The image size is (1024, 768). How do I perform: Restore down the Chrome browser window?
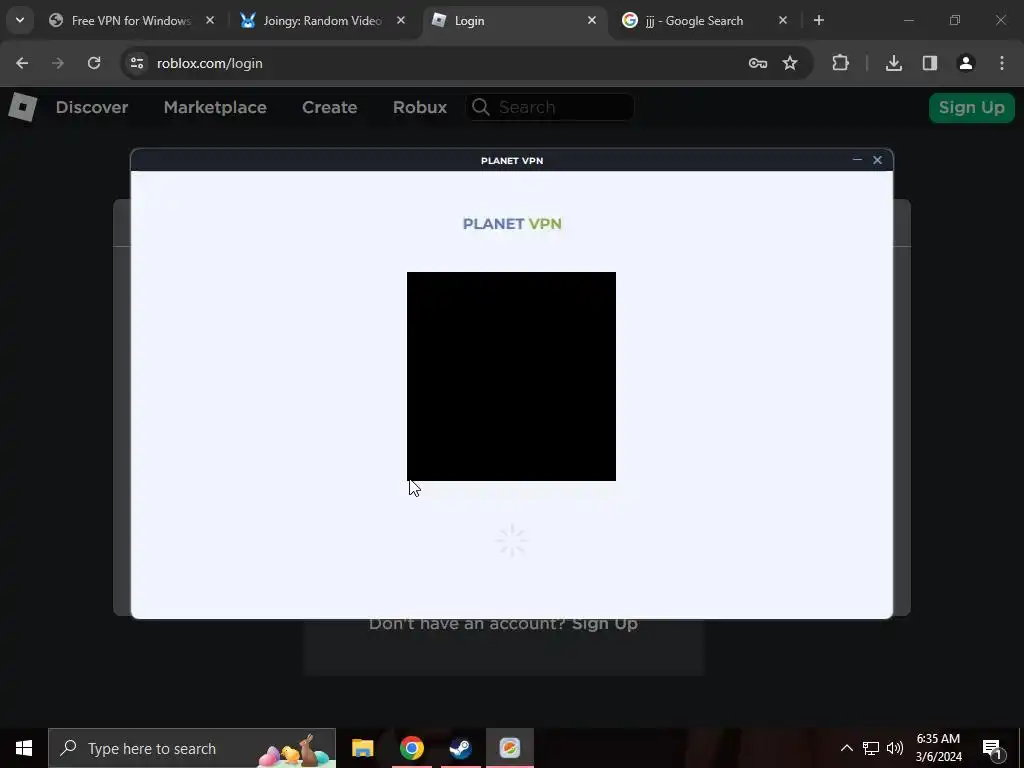point(955,20)
